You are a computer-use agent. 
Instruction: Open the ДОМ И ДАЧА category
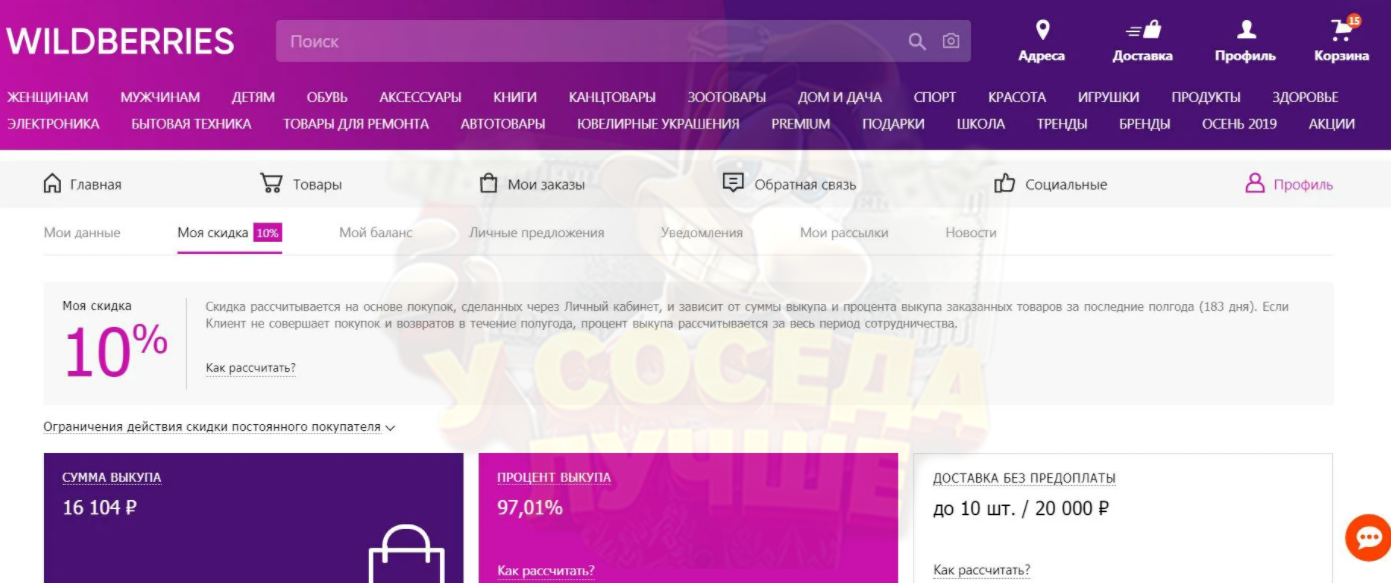coord(840,97)
